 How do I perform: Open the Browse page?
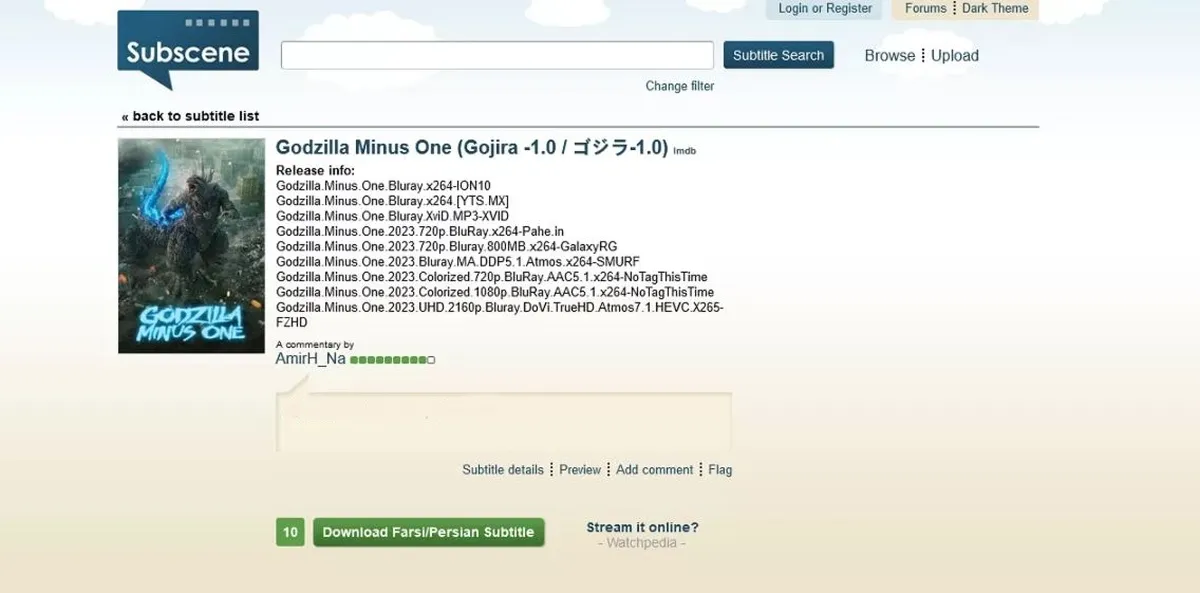coord(889,56)
